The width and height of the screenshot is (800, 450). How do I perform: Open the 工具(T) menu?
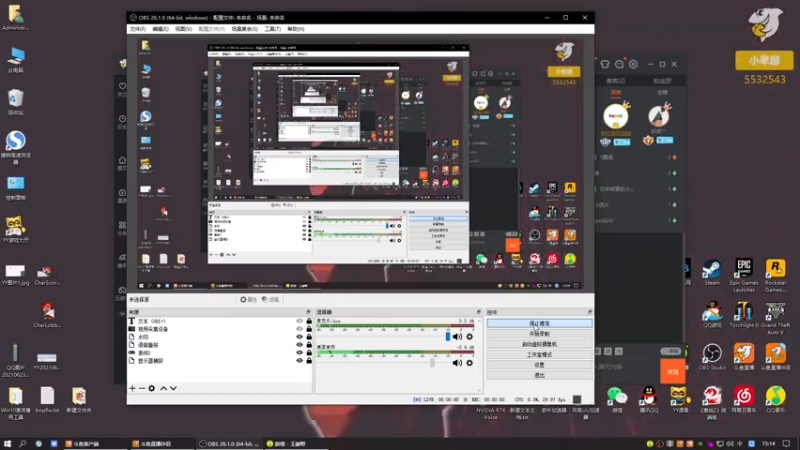click(272, 29)
